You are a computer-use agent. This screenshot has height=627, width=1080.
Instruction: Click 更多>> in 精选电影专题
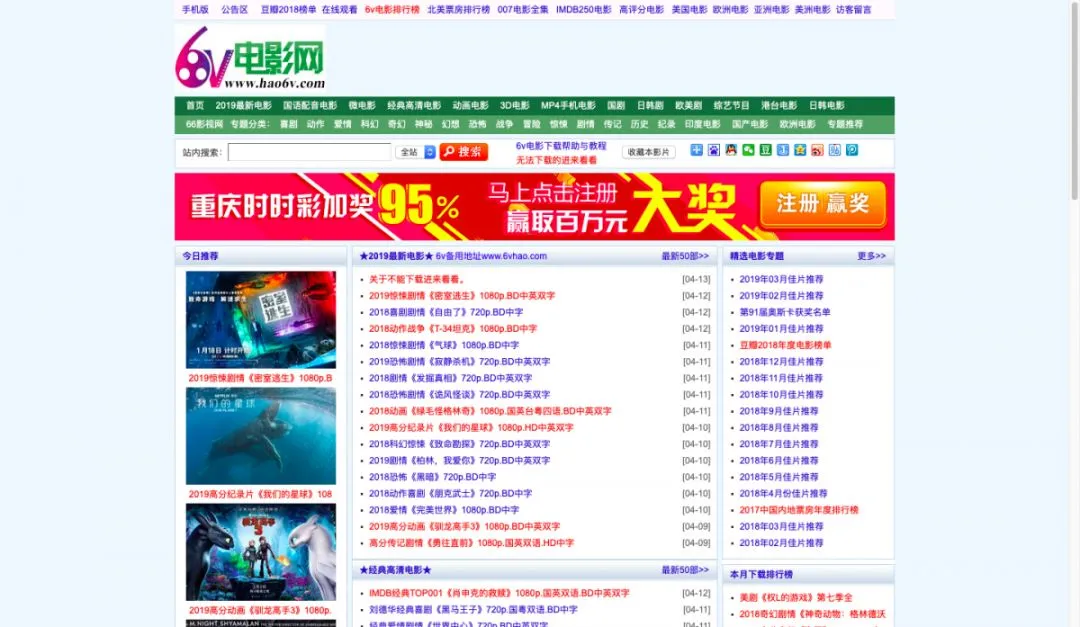tap(871, 256)
